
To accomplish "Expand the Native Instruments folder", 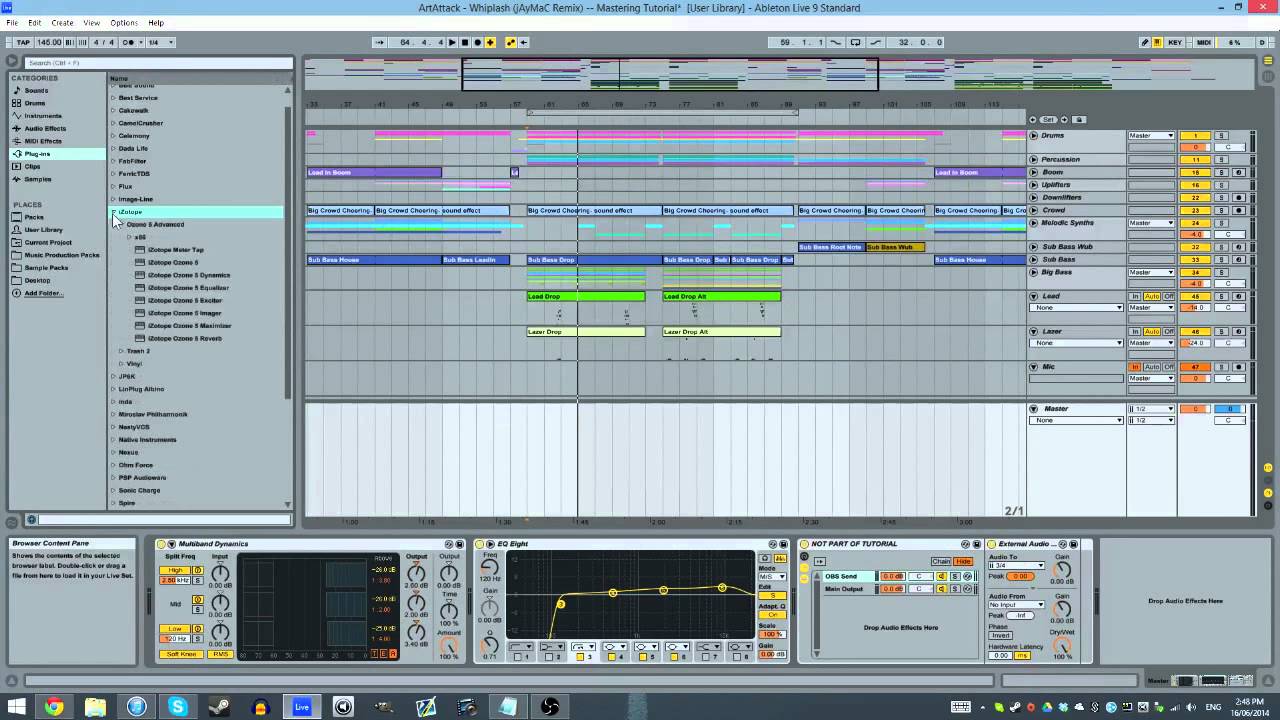I will point(113,439).
